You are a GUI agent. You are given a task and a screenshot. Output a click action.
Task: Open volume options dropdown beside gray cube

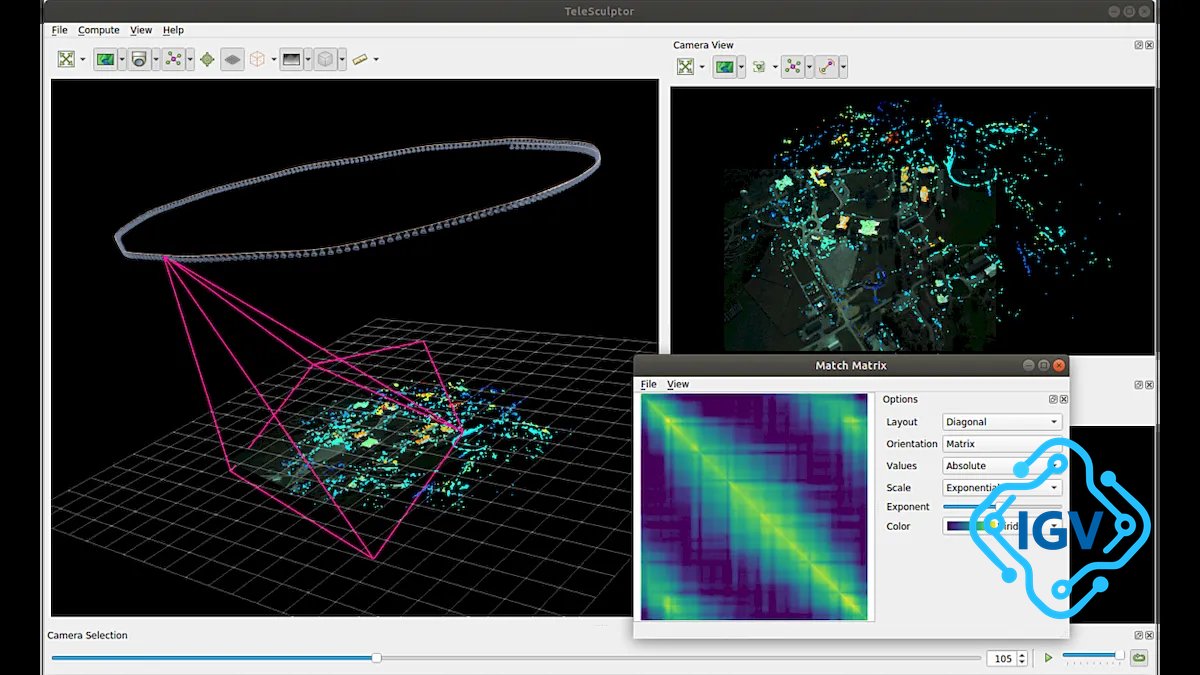point(342,59)
